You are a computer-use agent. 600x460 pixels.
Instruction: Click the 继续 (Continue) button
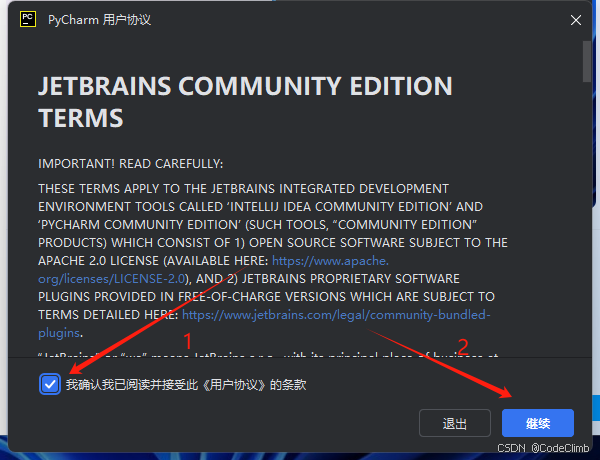[538, 423]
